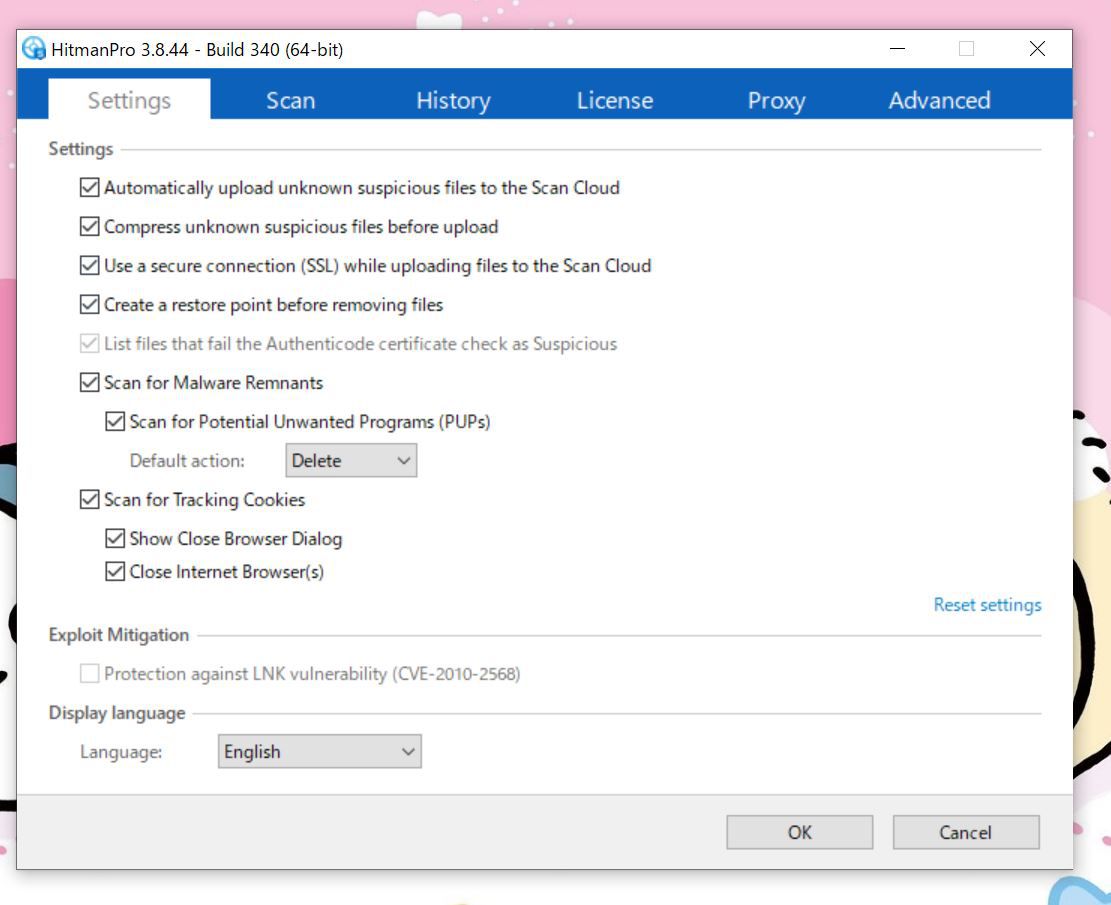Viewport: 1111px width, 905px height.
Task: Disable Scan for Tracking Cookies
Action: (x=89, y=500)
